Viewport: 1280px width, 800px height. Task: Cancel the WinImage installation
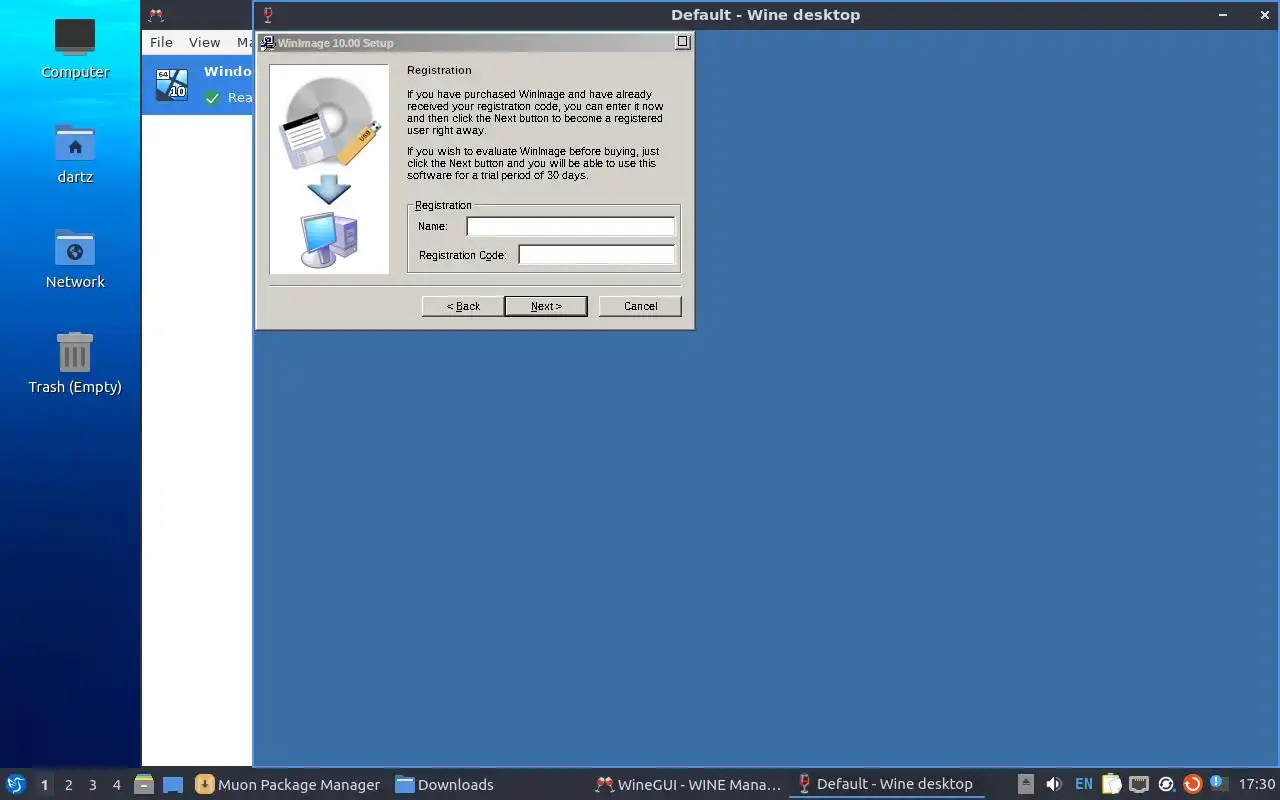[x=640, y=306]
